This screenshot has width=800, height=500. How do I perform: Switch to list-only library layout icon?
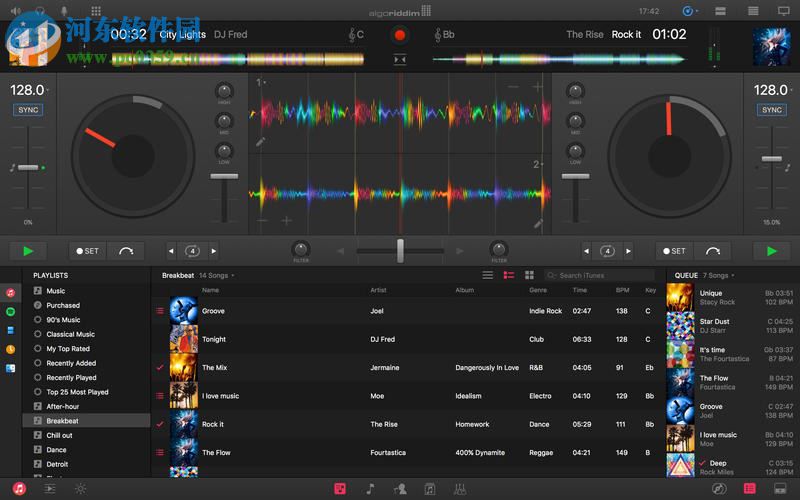(x=753, y=11)
